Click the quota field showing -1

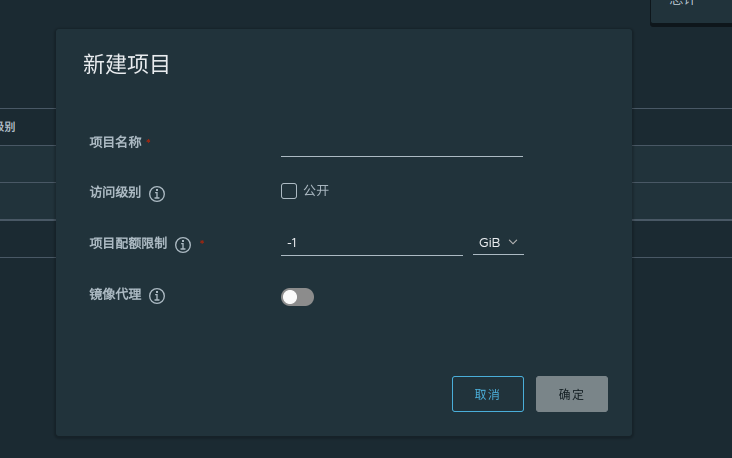371,243
